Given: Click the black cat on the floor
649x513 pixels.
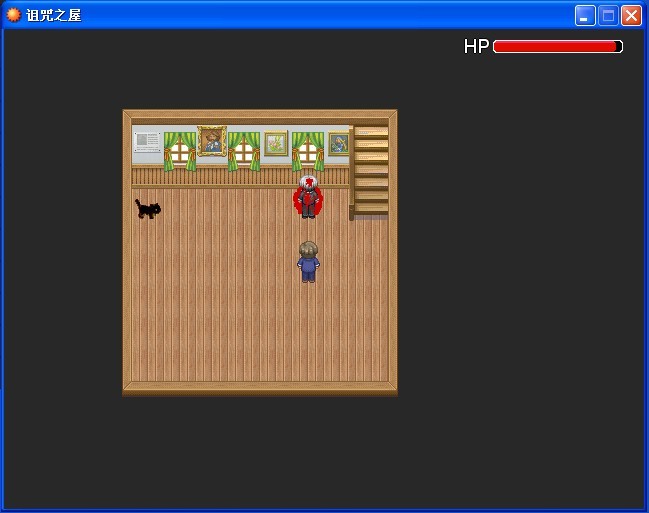Looking at the screenshot, I should (148, 209).
